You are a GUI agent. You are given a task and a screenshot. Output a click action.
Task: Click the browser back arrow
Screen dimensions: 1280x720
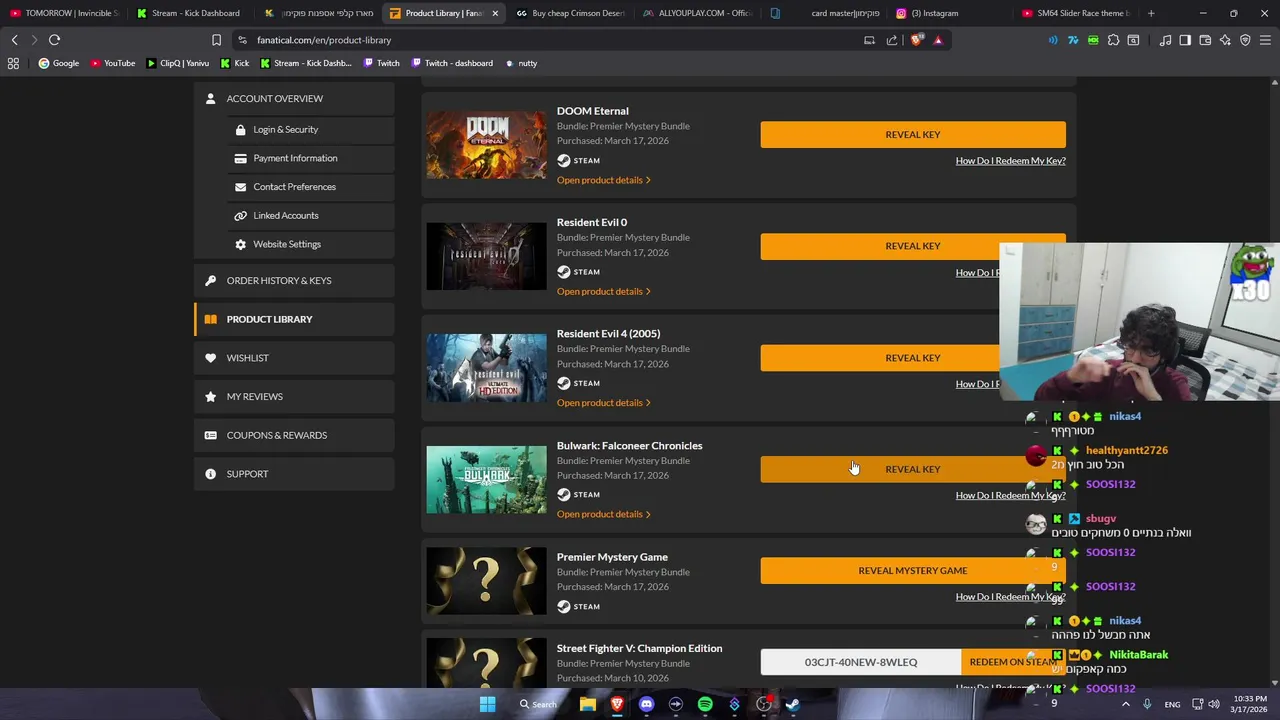pyautogui.click(x=14, y=40)
